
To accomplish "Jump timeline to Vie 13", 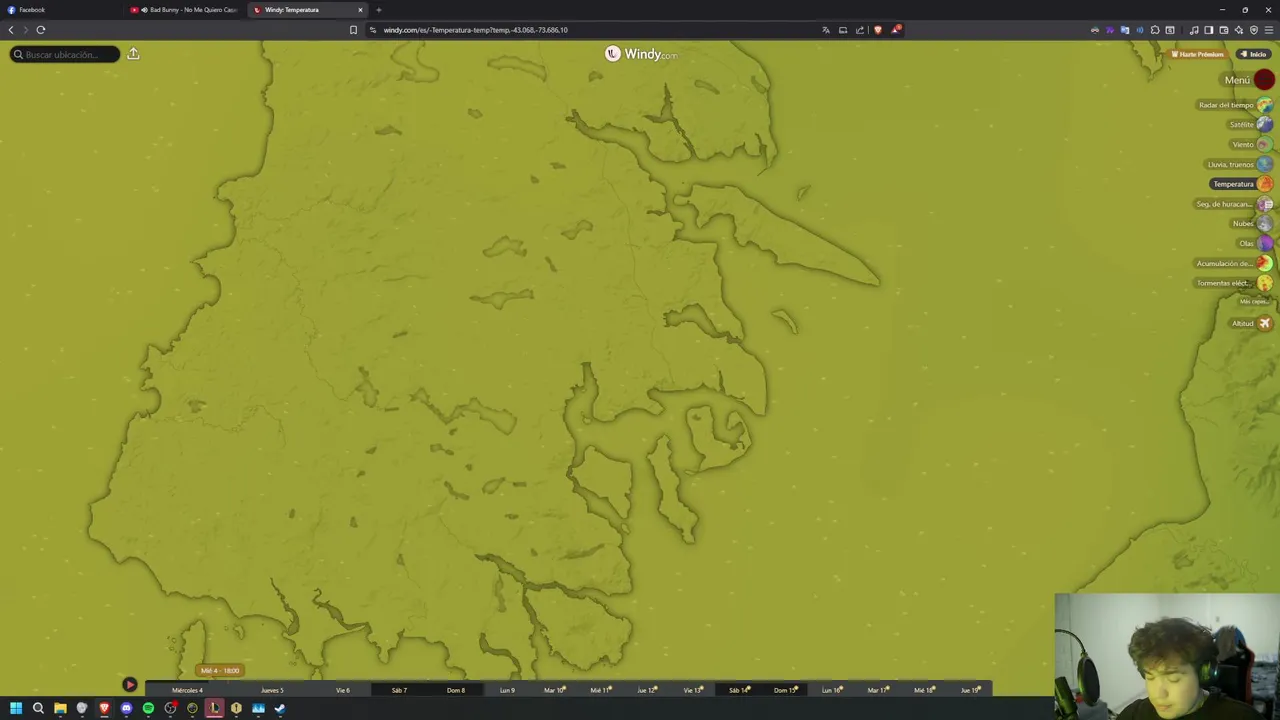I will click(x=693, y=690).
